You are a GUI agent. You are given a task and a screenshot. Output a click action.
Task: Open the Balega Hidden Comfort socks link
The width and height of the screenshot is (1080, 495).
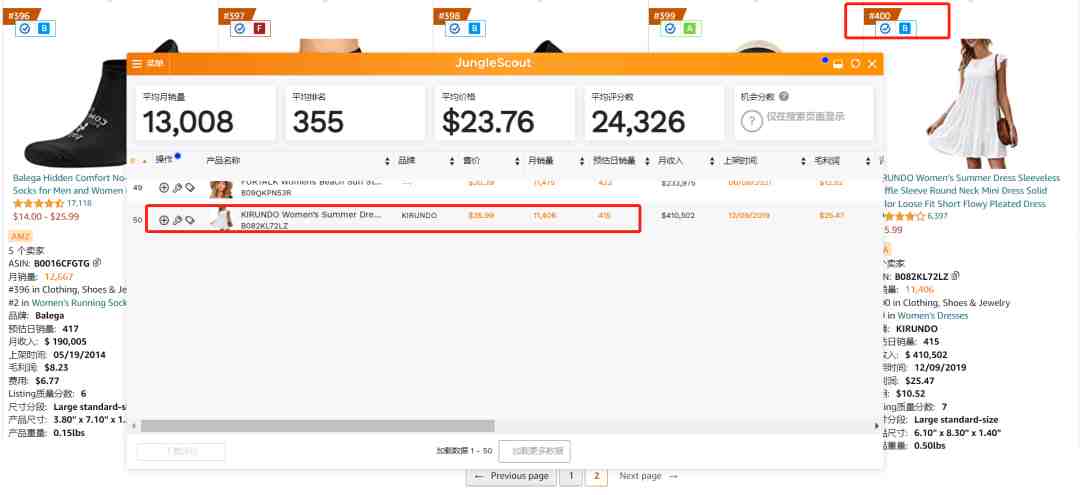pyautogui.click(x=69, y=184)
